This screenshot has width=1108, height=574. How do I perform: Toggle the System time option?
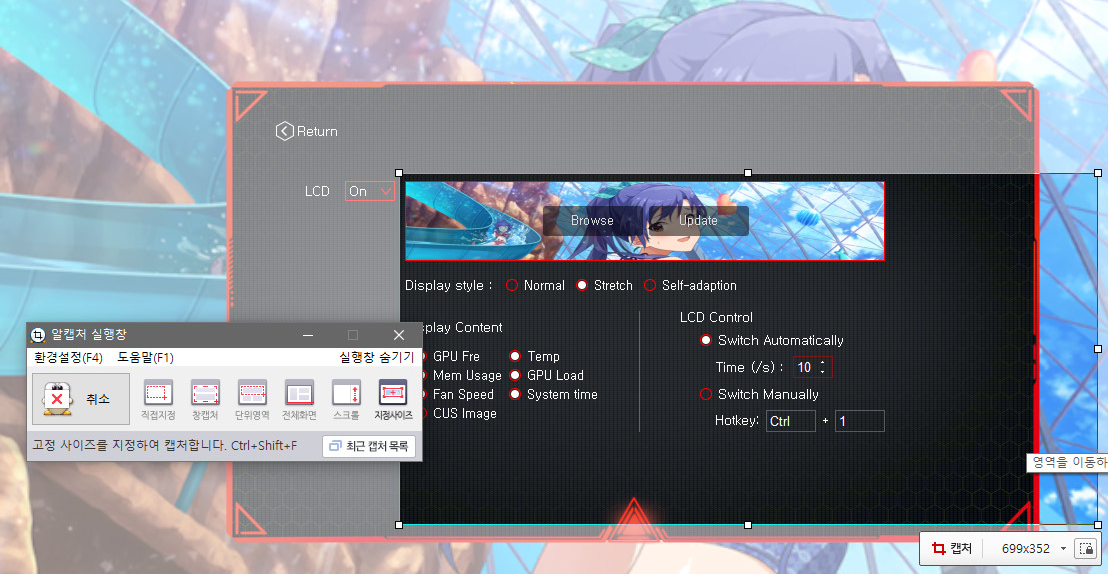(515, 394)
